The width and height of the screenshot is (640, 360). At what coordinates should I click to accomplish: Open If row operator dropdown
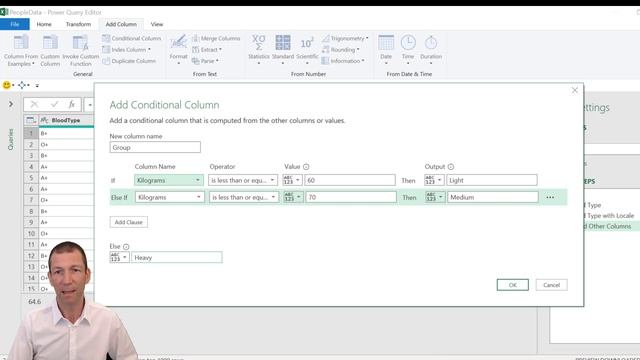[x=243, y=180]
